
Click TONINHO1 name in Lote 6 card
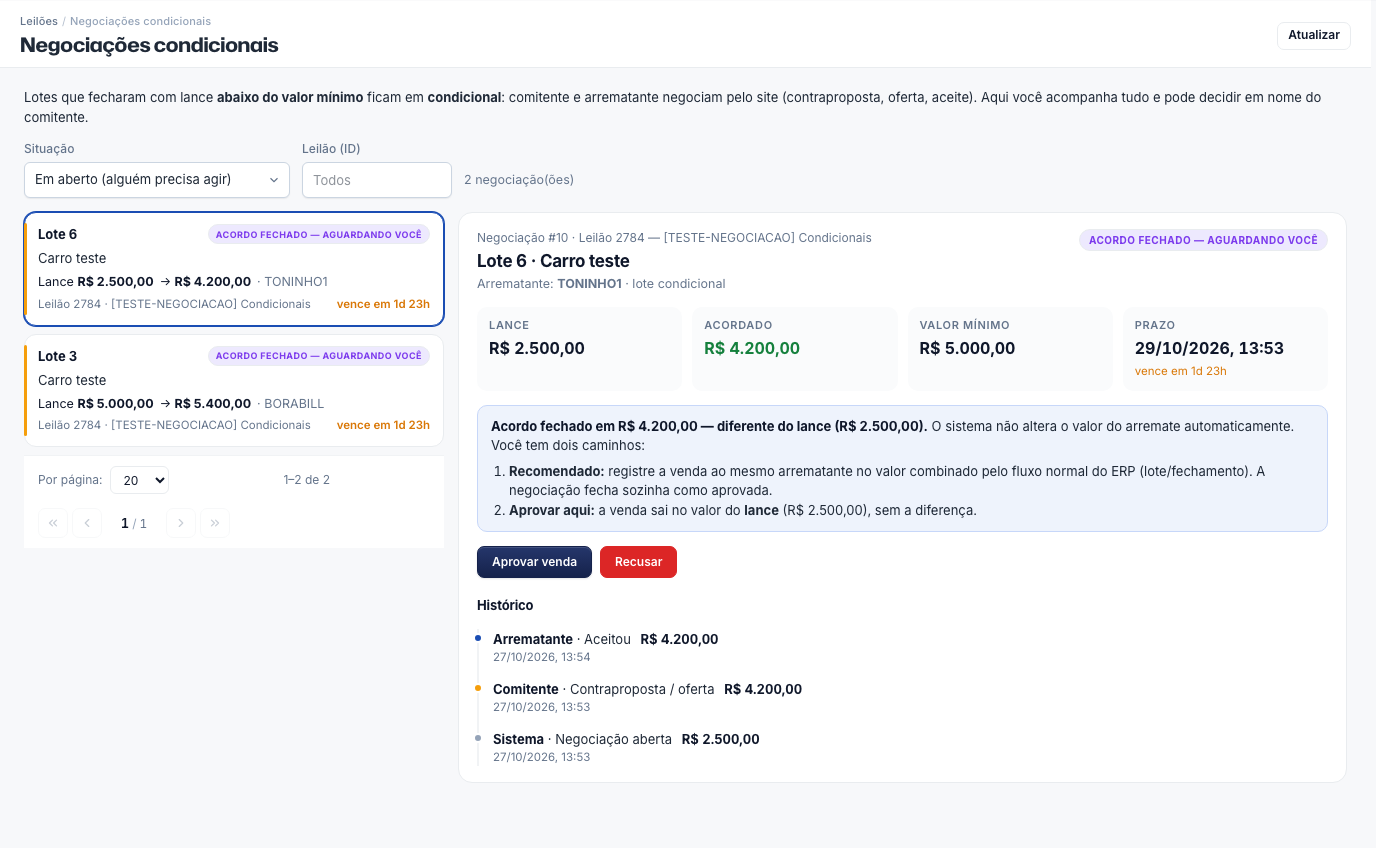tap(296, 282)
